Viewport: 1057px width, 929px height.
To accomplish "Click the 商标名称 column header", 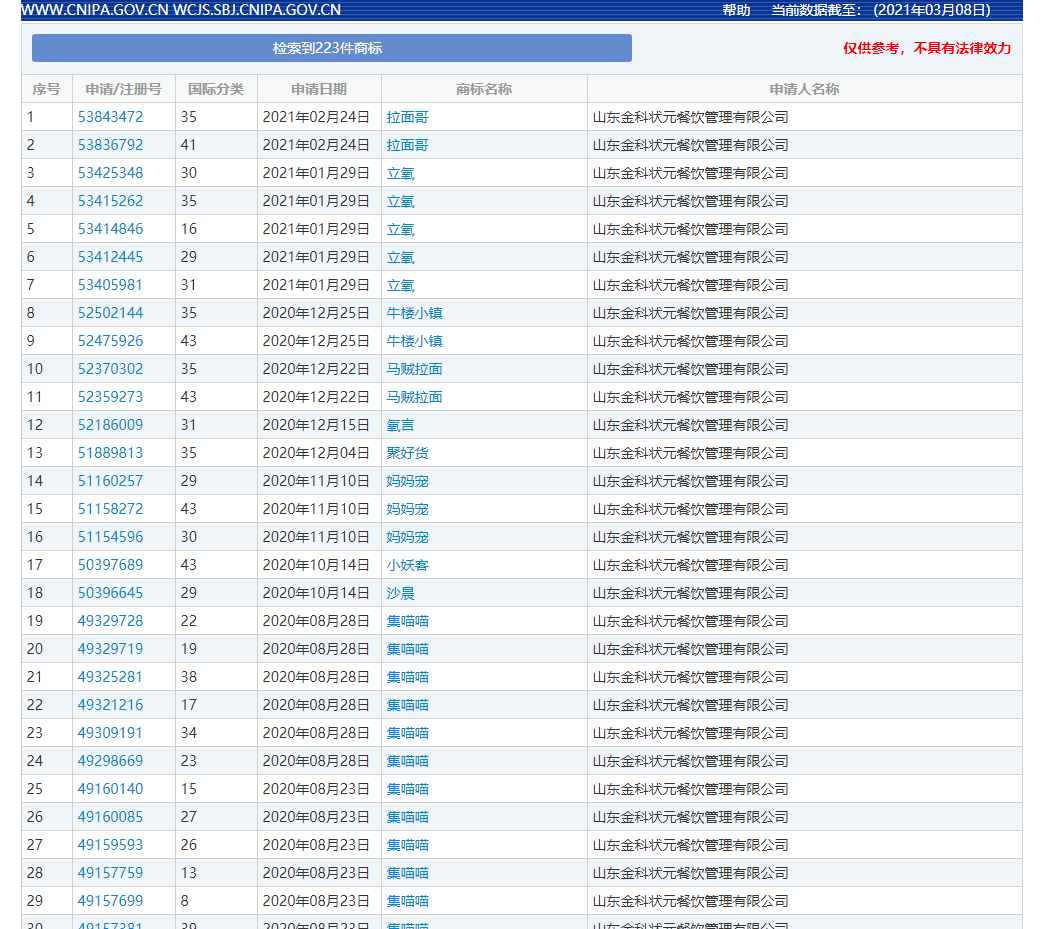I will (x=484, y=89).
